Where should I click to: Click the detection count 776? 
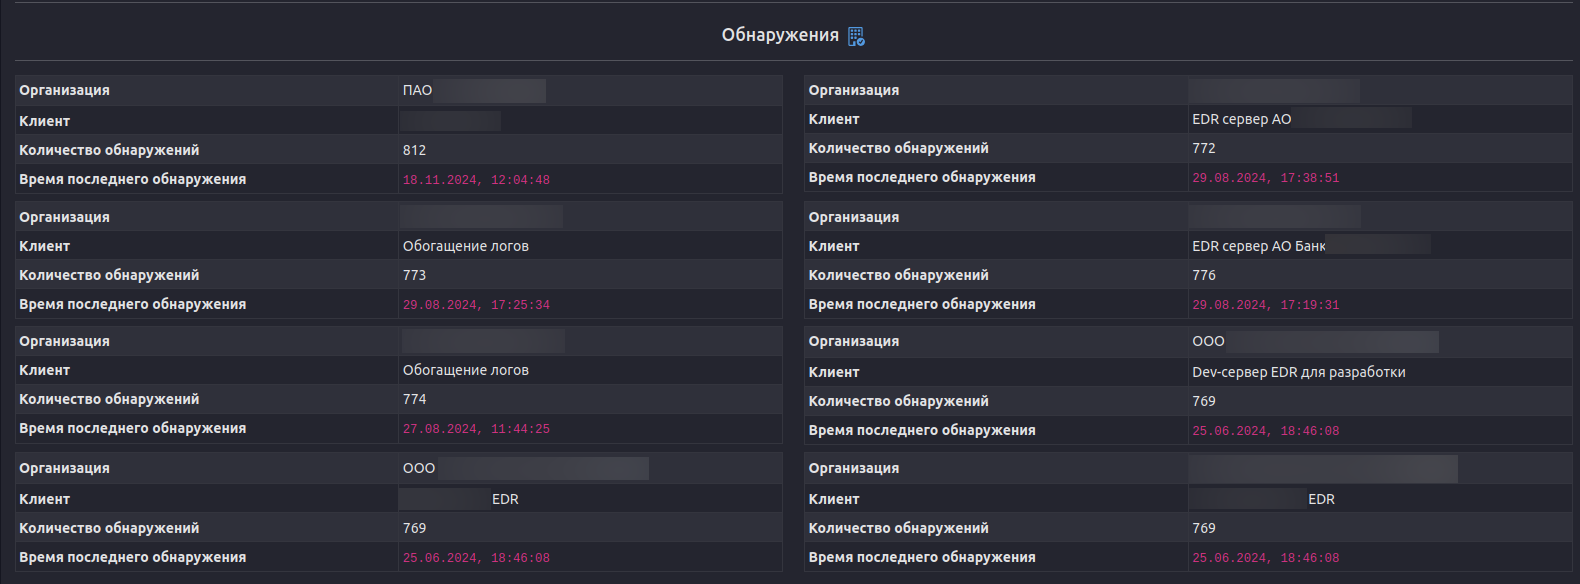point(1203,275)
